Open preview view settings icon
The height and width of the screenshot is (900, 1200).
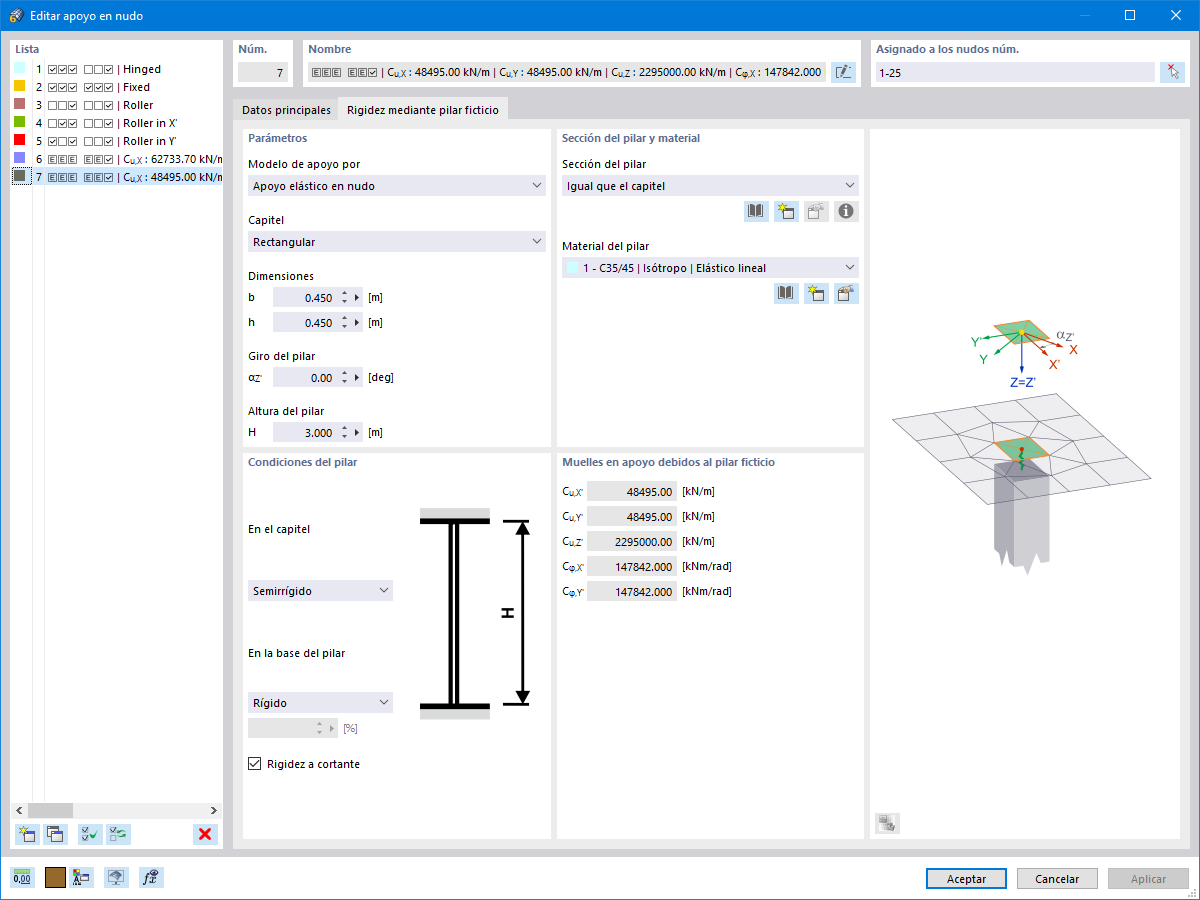[887, 823]
